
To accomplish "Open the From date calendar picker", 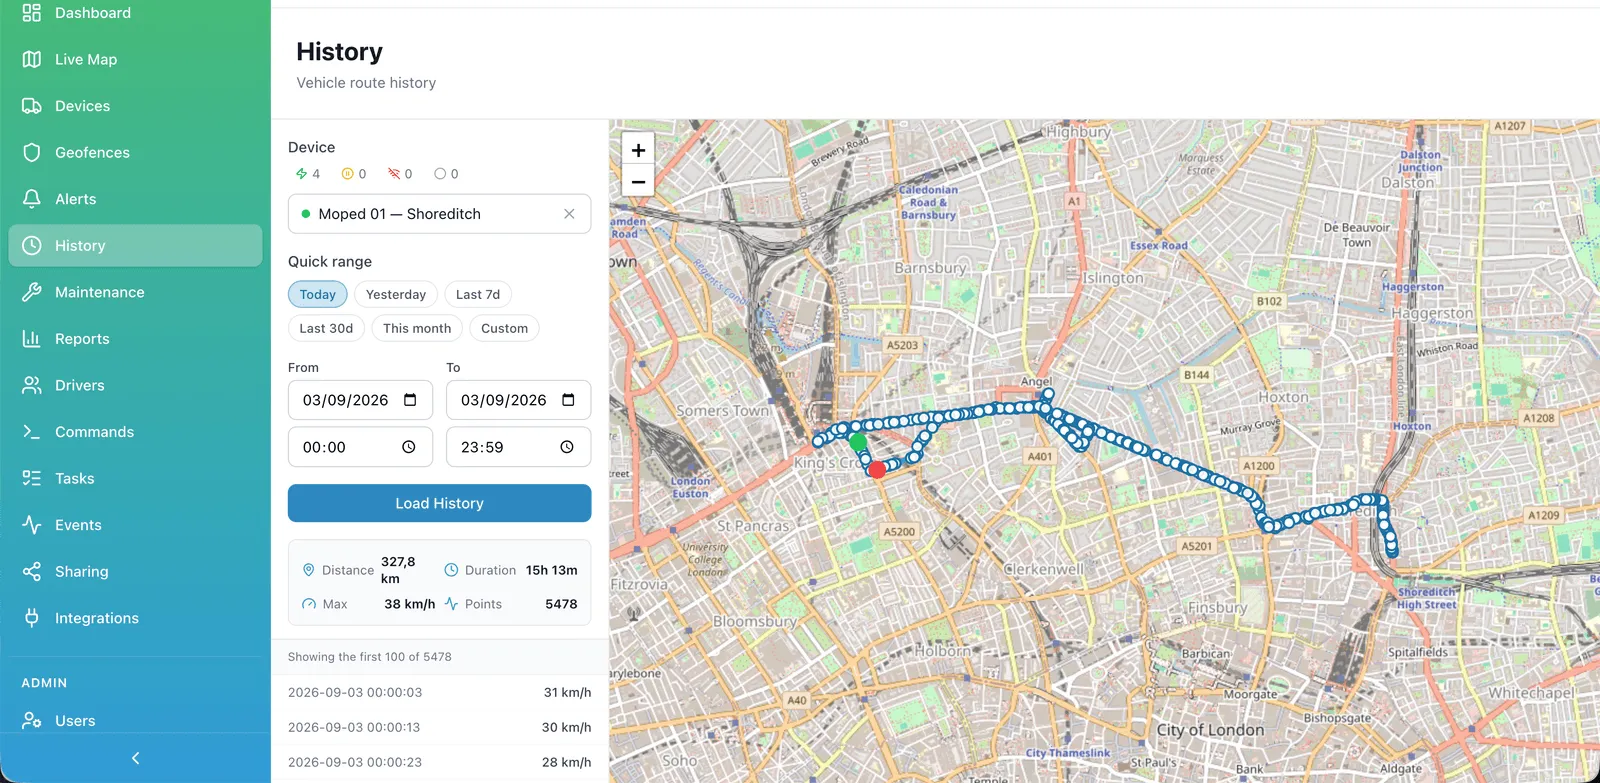I will coord(410,400).
